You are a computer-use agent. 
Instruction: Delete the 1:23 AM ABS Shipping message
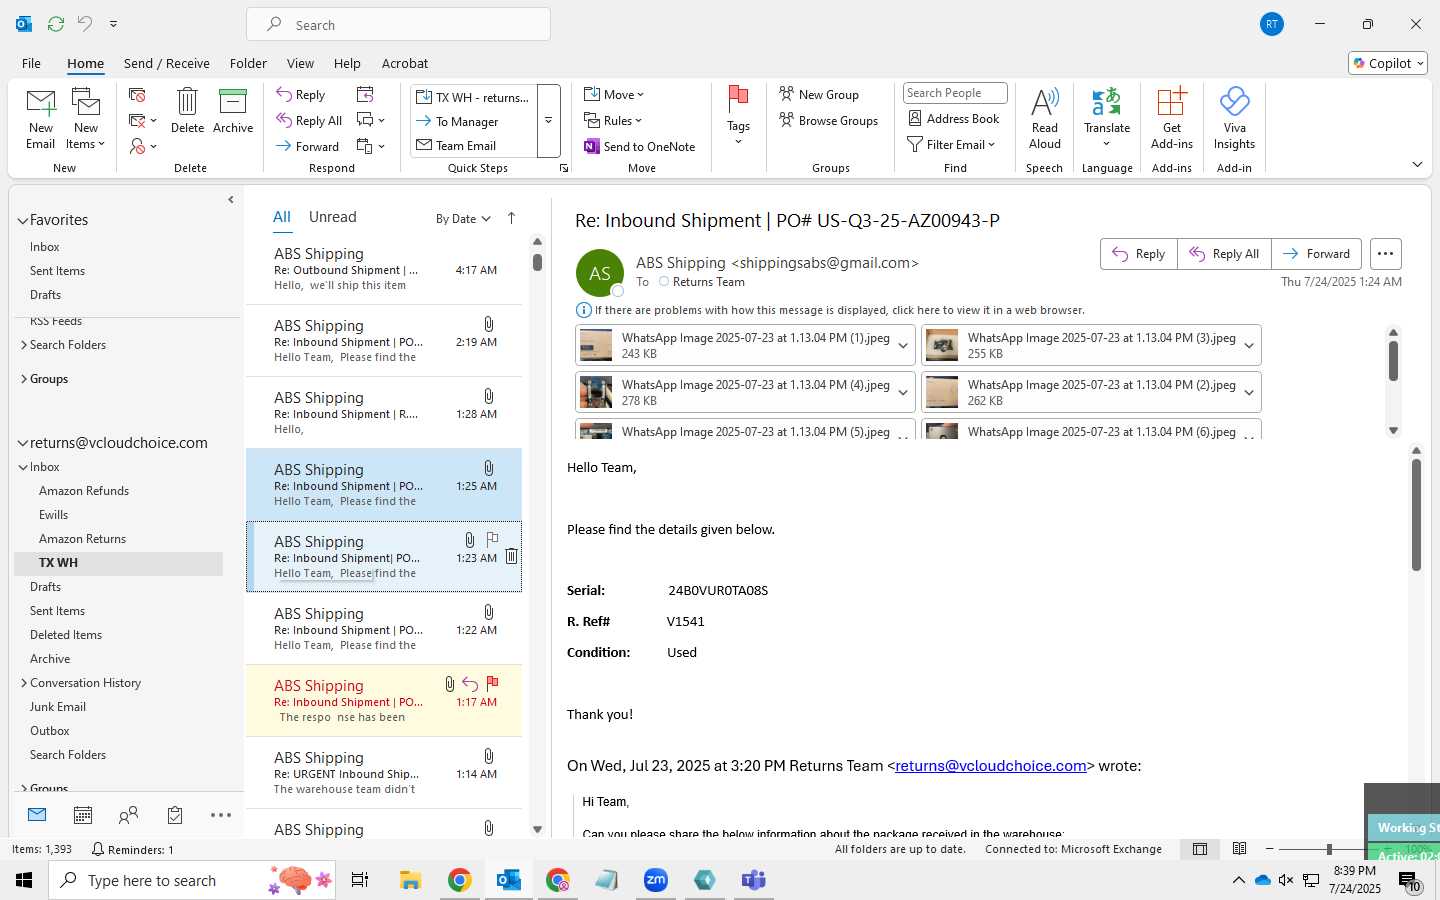pyautogui.click(x=511, y=557)
